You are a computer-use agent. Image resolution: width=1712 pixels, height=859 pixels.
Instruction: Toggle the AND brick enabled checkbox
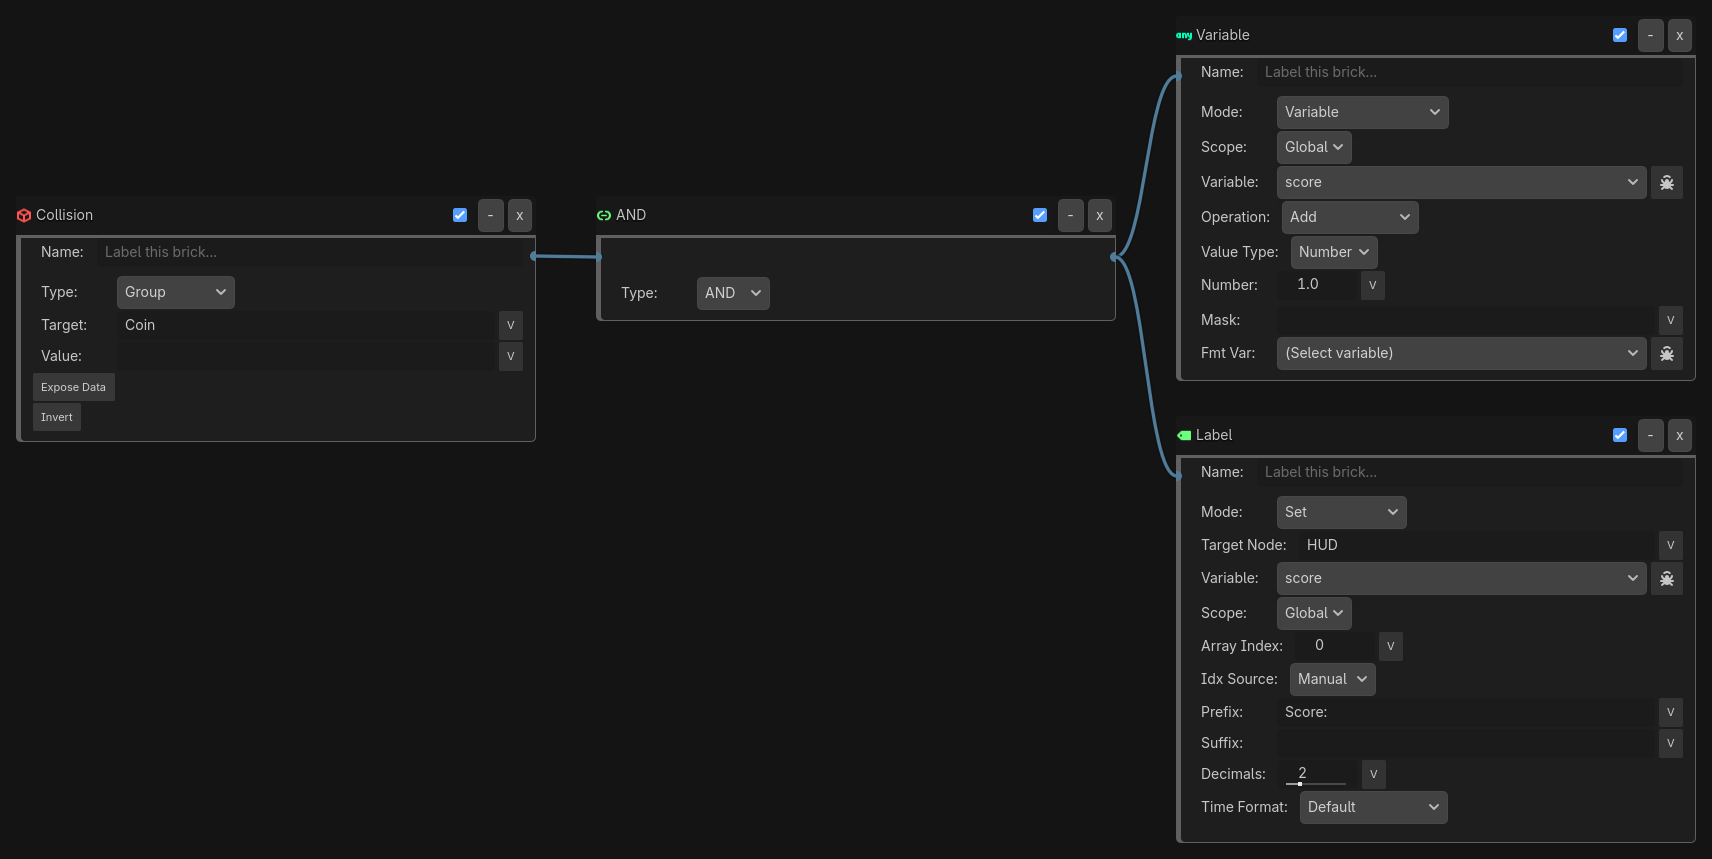pos(1040,215)
